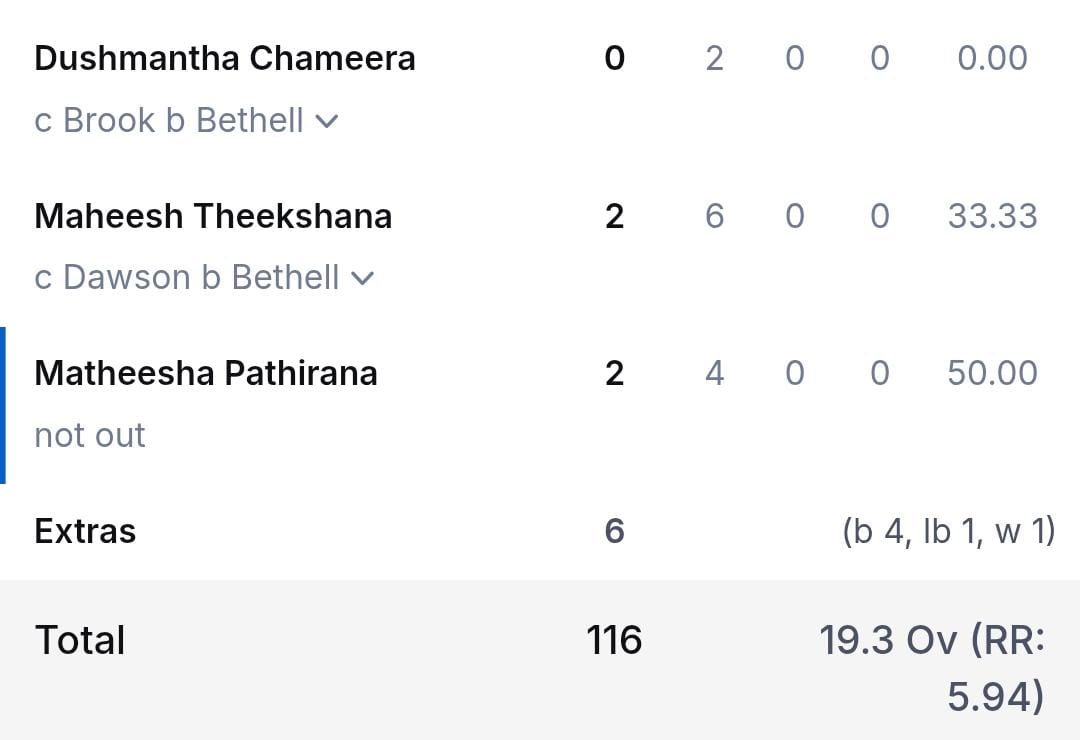Expand the Theekshana dismissal chevron
Viewport: 1080px width, 740px height.
tap(363, 279)
